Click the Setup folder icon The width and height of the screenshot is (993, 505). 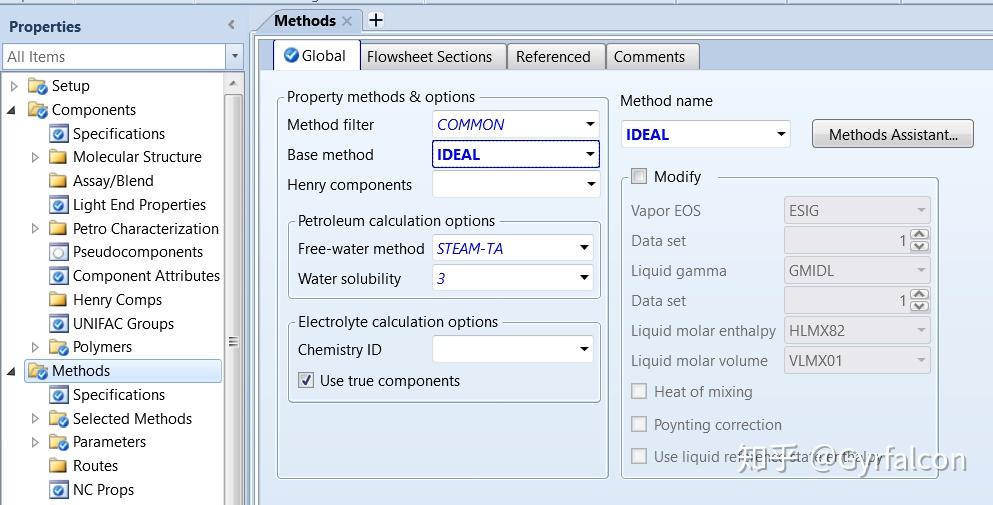[x=38, y=86]
